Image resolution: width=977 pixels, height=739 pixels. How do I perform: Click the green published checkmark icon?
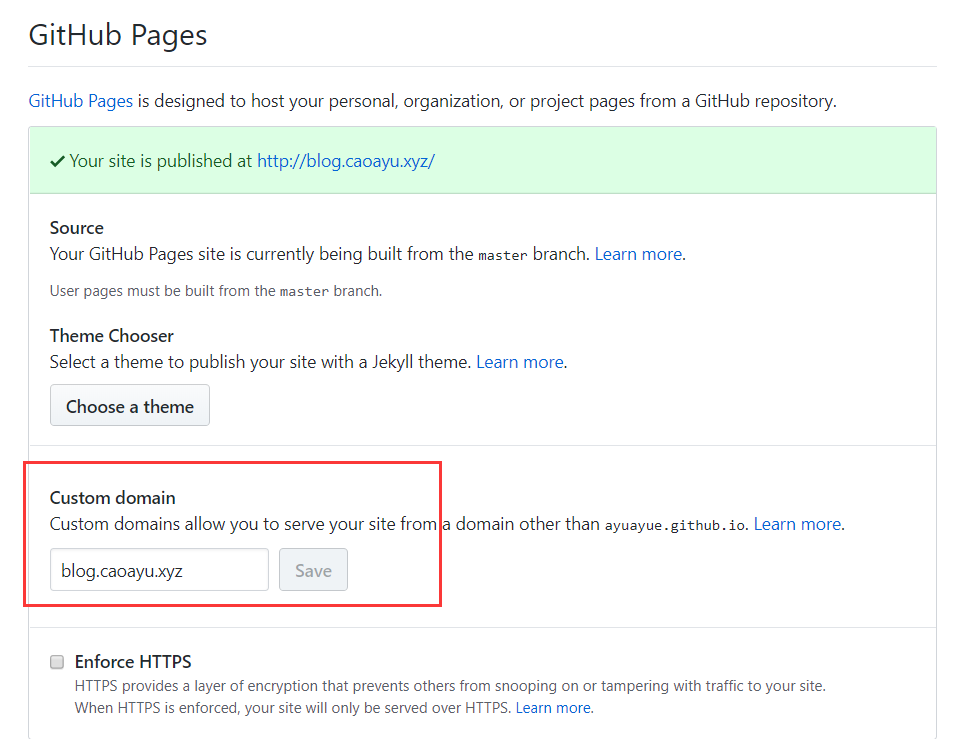click(57, 161)
